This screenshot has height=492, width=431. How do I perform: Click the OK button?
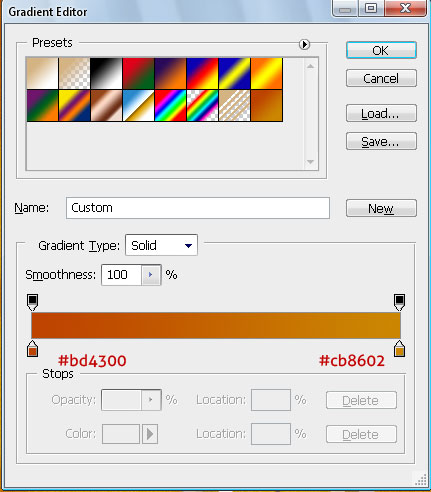[381, 50]
